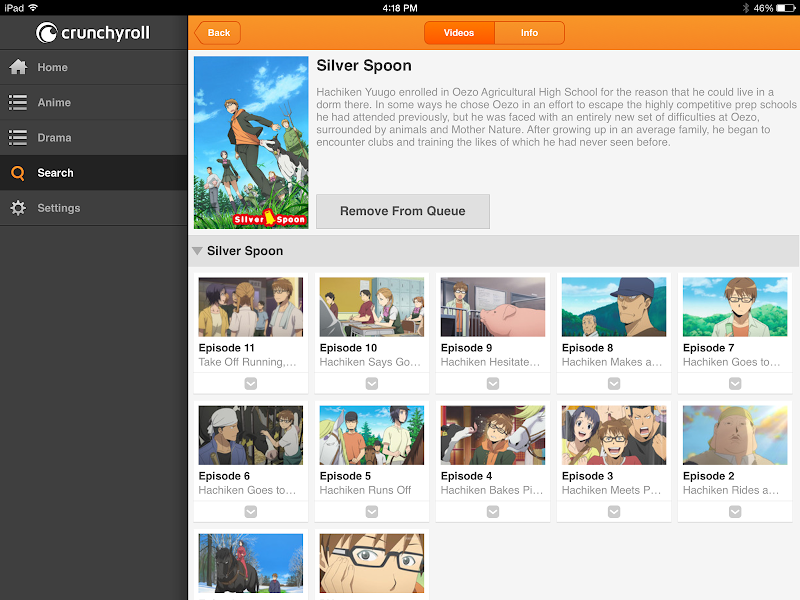800x600 pixels.
Task: Click 'Hachiken Says Go…' subtitle
Action: pyautogui.click(x=370, y=362)
